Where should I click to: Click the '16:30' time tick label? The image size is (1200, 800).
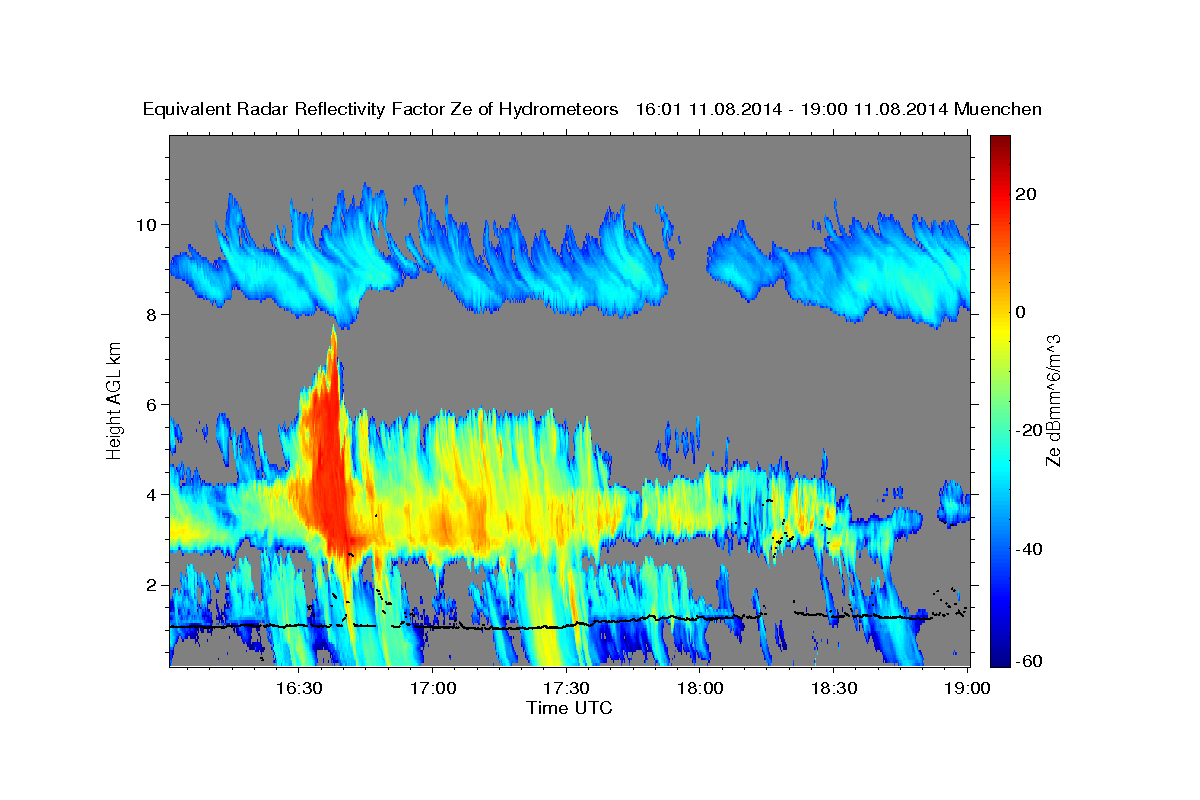(x=299, y=689)
